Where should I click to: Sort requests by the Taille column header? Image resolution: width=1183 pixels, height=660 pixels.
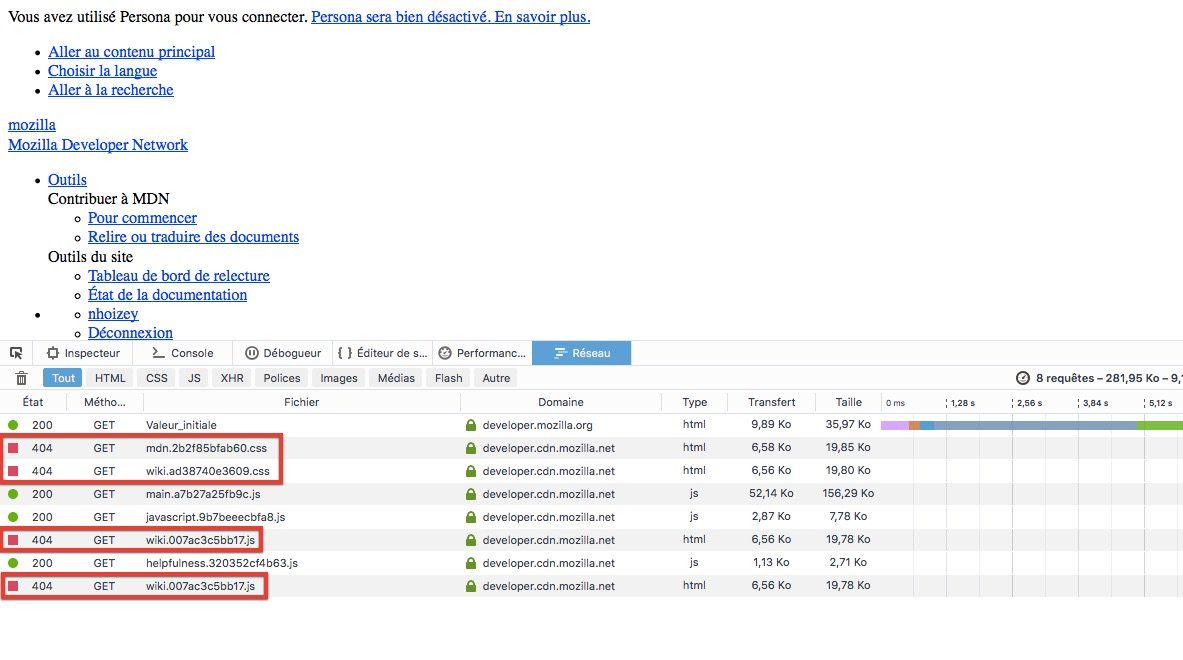click(848, 402)
